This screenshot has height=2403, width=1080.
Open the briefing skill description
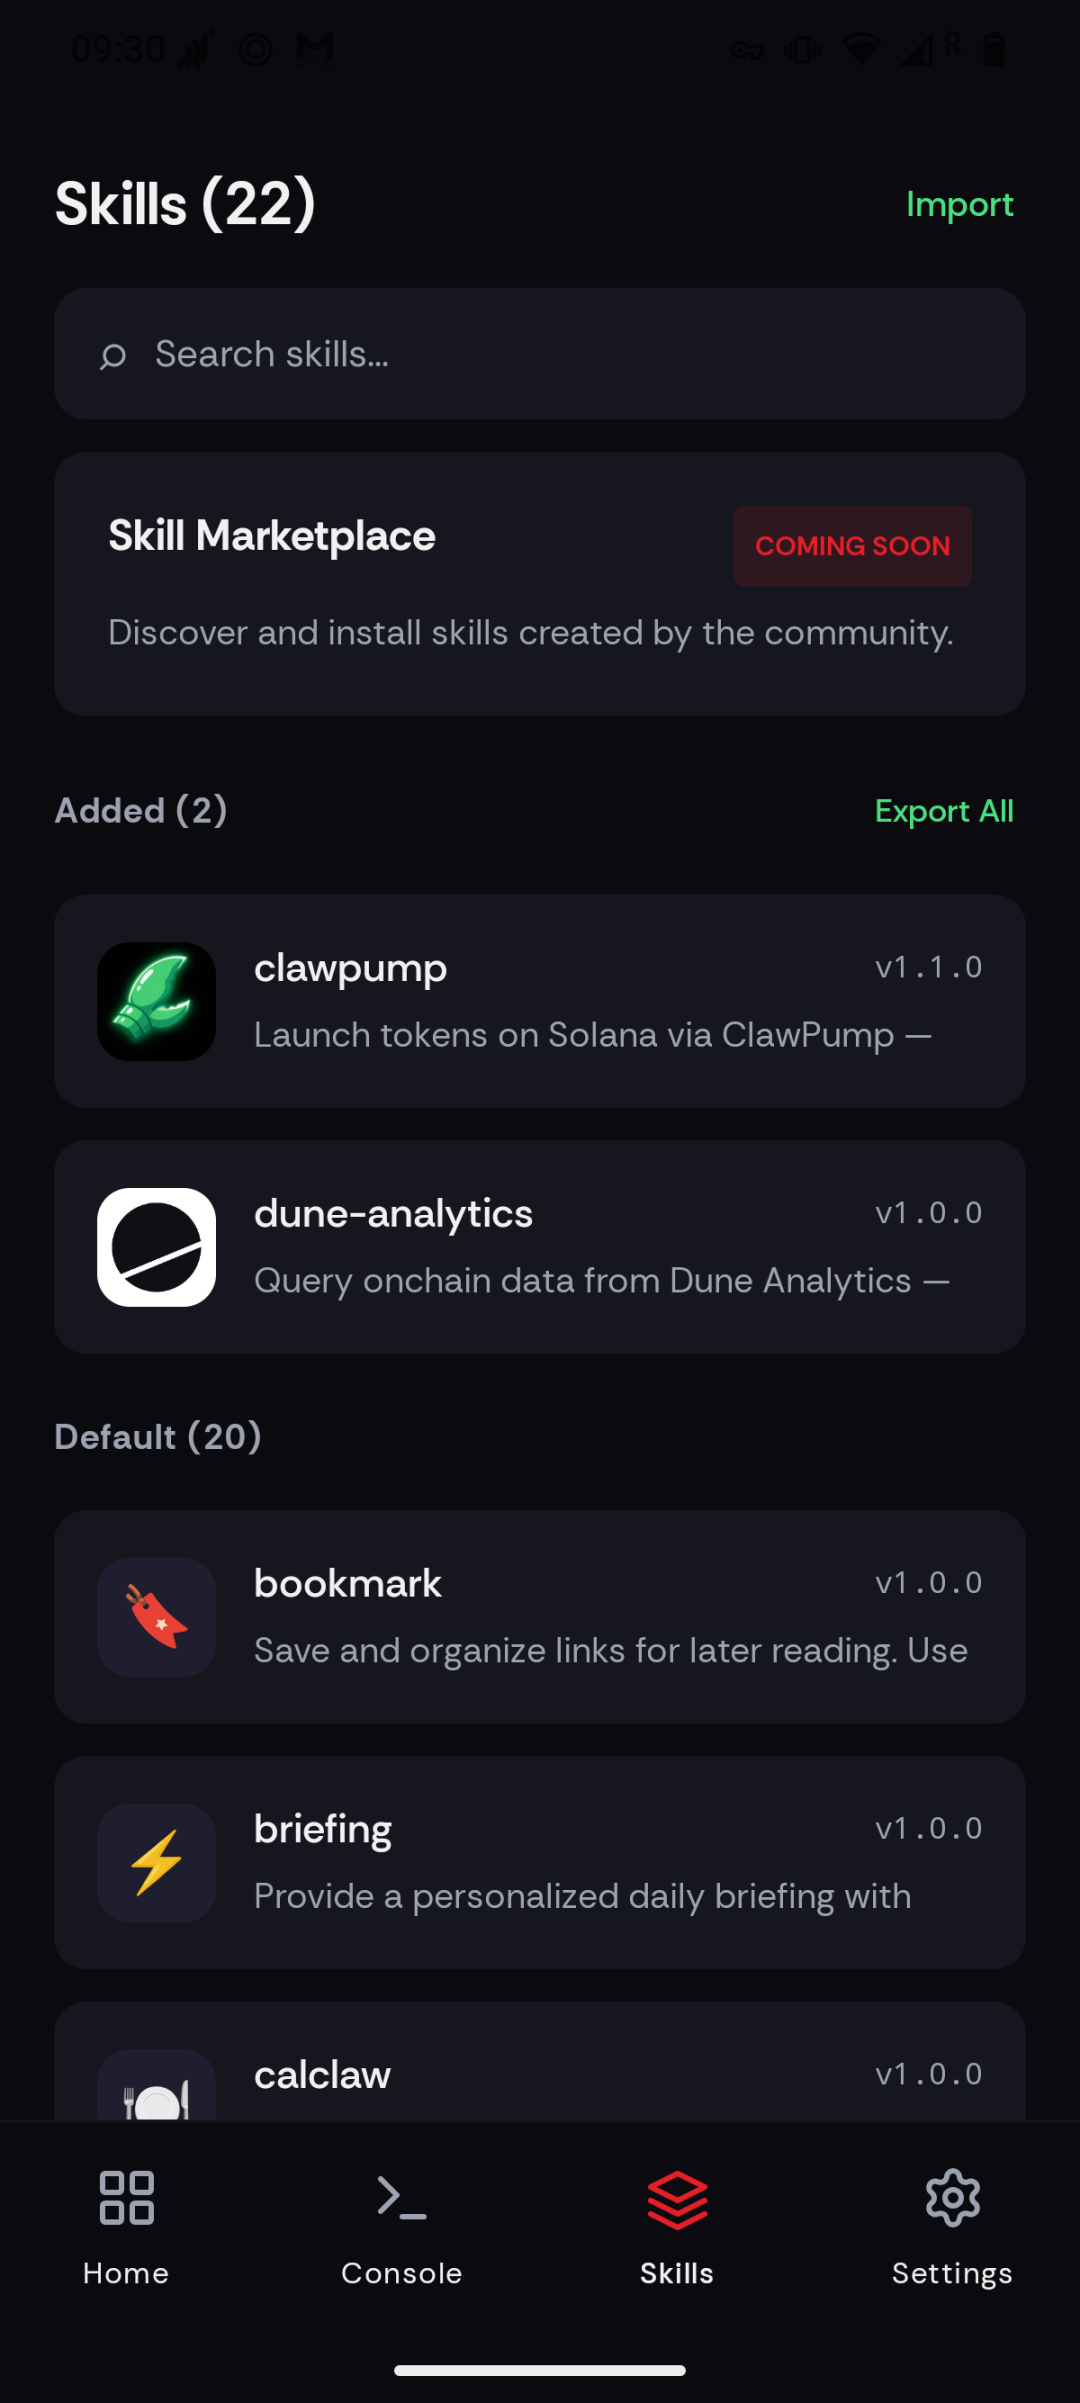point(583,1897)
